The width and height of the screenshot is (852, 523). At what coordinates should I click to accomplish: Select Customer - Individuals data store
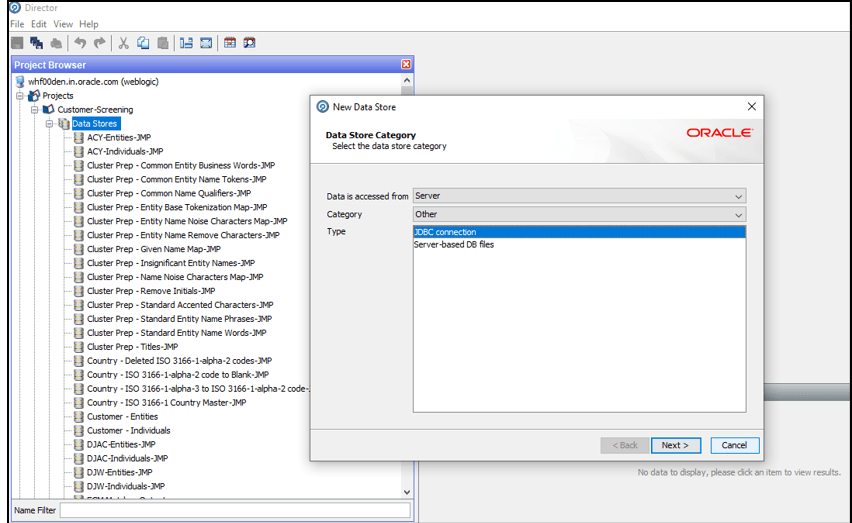(129, 431)
